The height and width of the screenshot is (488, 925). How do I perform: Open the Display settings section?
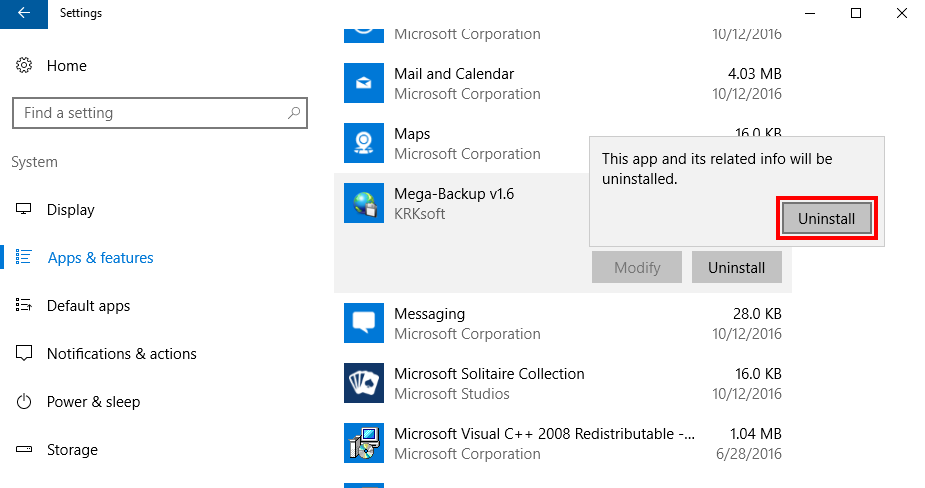(x=71, y=209)
